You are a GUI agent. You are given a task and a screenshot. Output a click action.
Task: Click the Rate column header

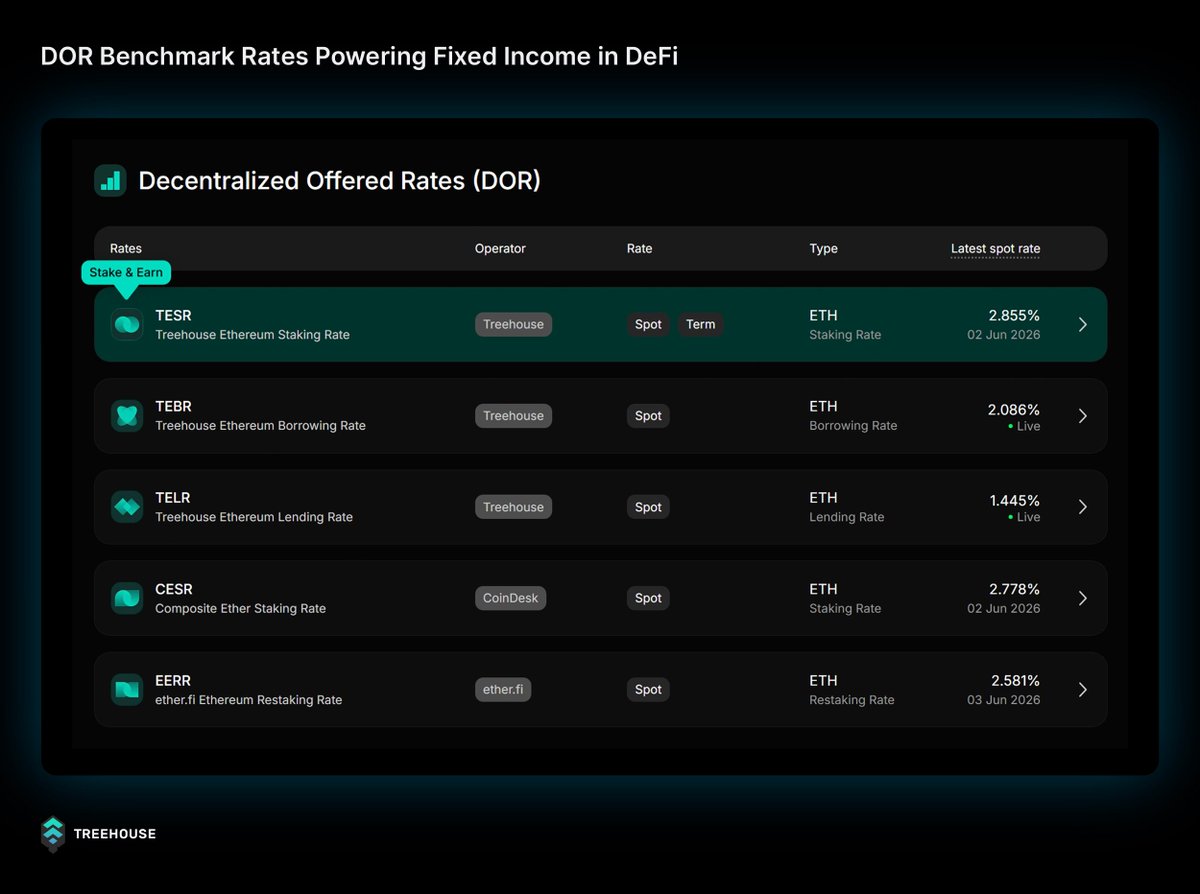pyautogui.click(x=639, y=249)
